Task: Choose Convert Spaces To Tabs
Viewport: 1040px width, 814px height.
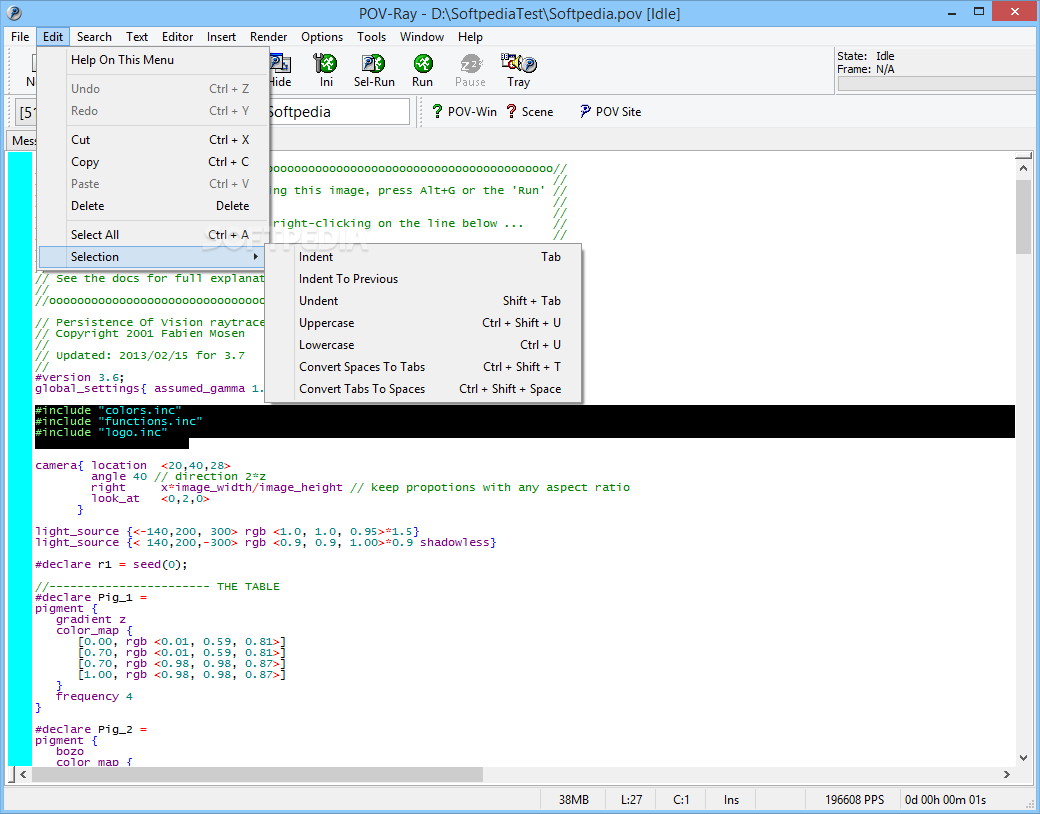Action: (x=423, y=367)
